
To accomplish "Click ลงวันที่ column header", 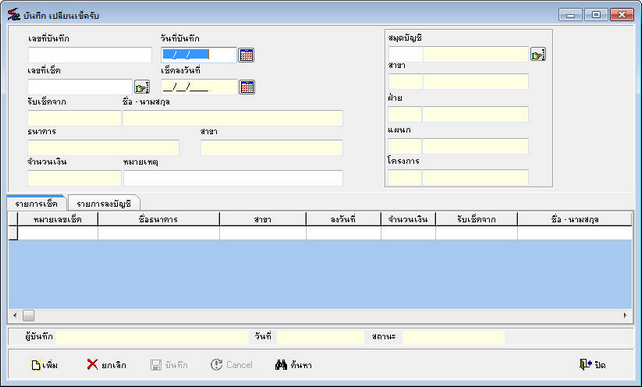I will coord(343,219).
